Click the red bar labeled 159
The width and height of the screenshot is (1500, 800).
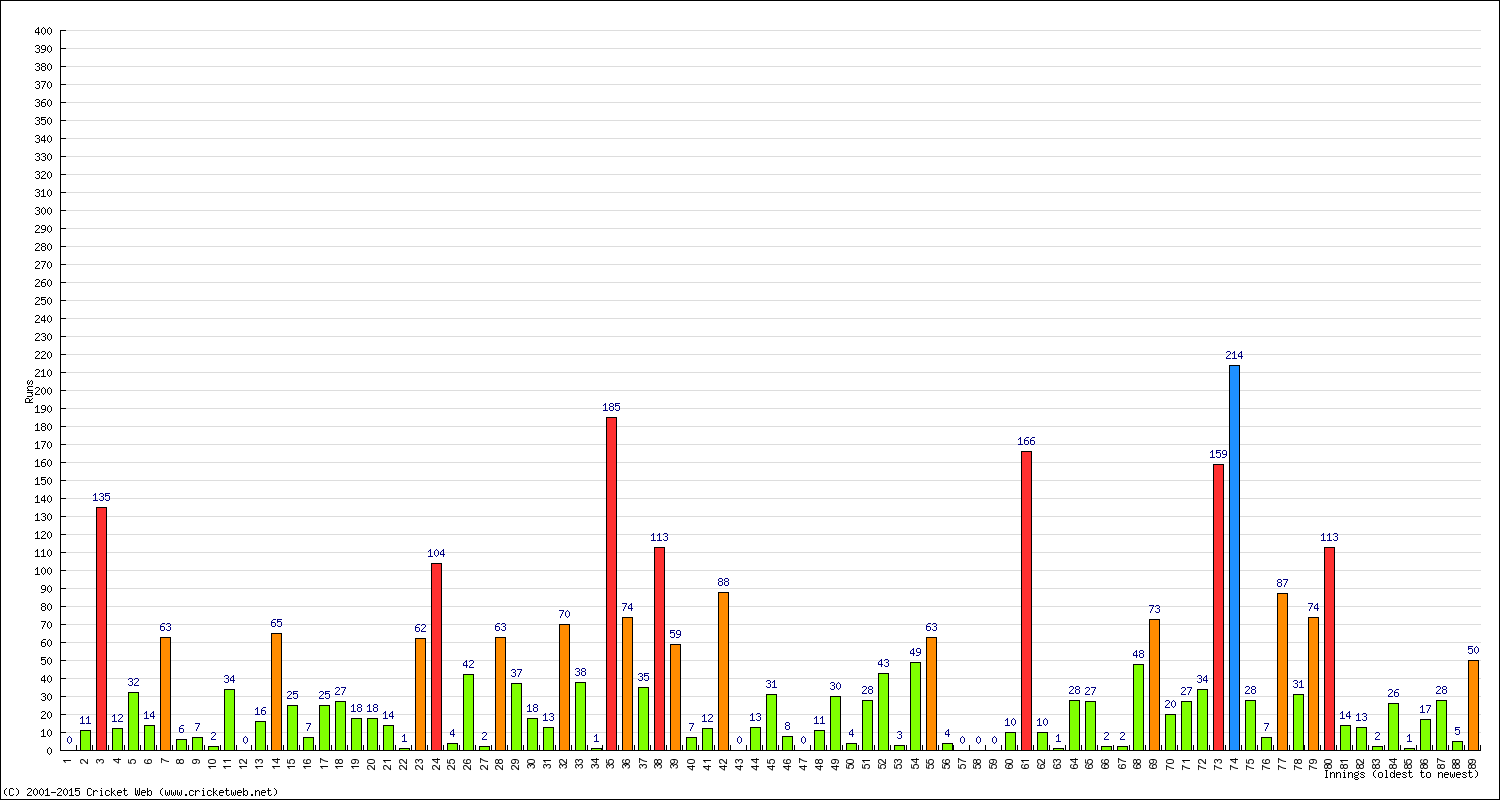point(1218,607)
